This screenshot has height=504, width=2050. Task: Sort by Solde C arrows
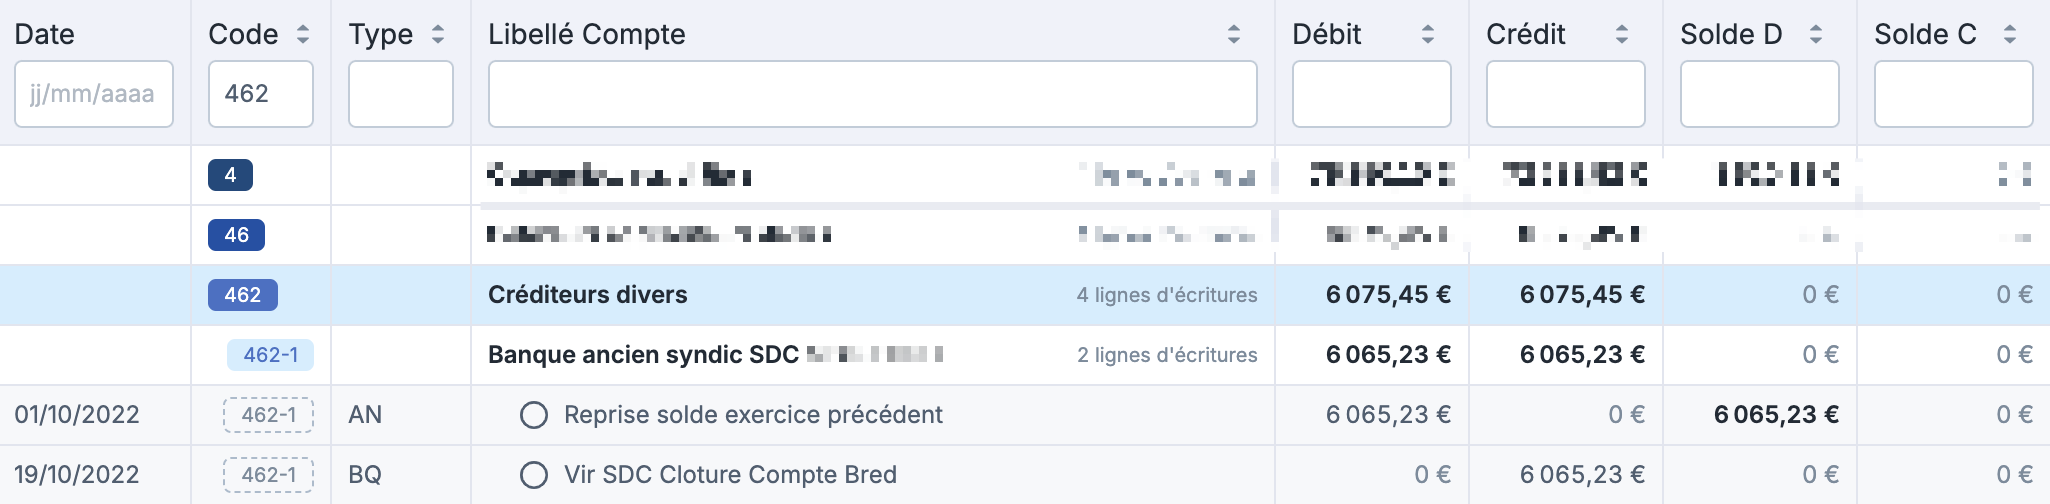2010,35
